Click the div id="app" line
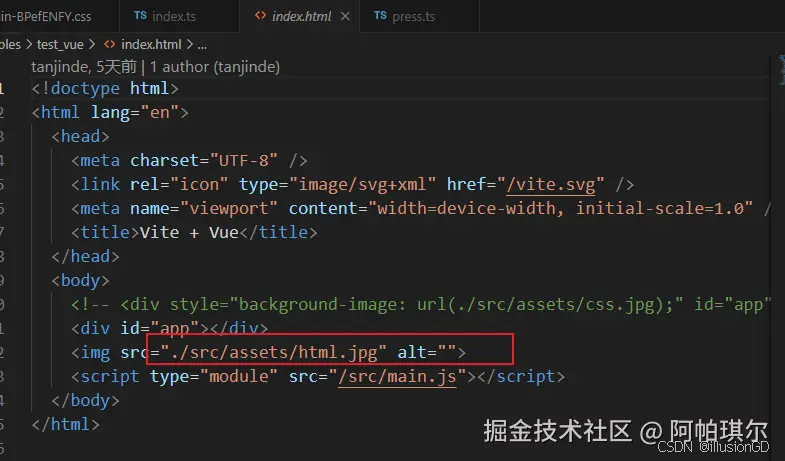 click(x=169, y=328)
